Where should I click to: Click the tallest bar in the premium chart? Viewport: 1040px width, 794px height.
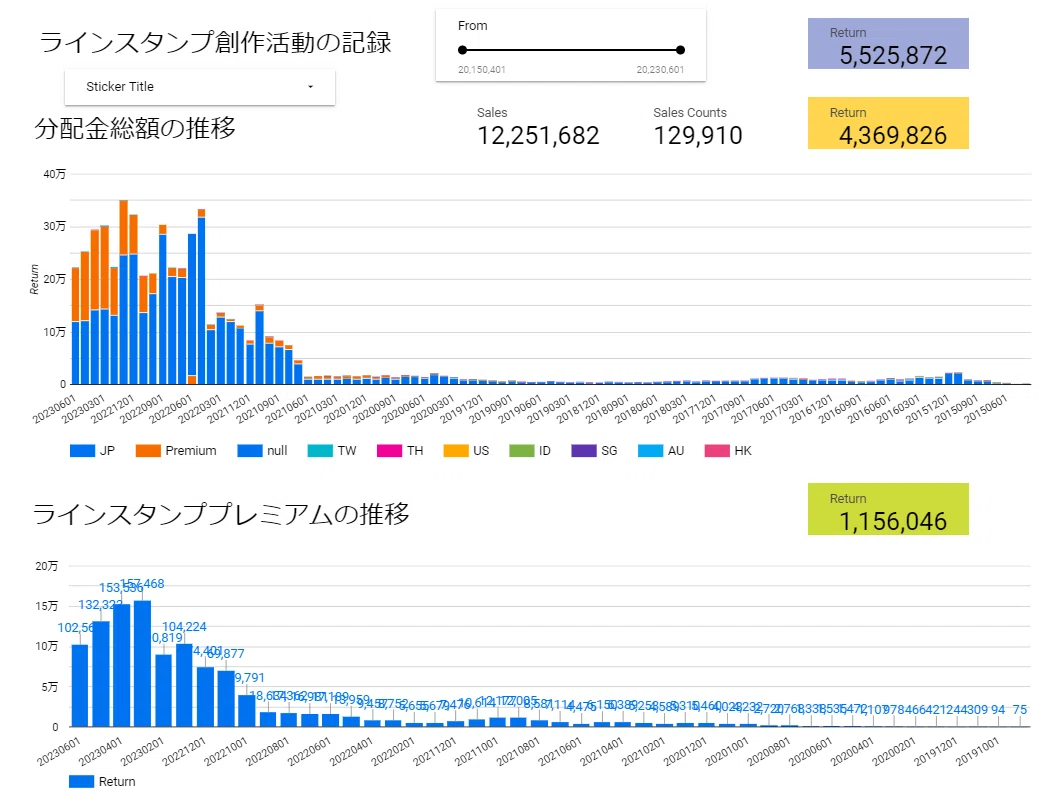(x=142, y=663)
